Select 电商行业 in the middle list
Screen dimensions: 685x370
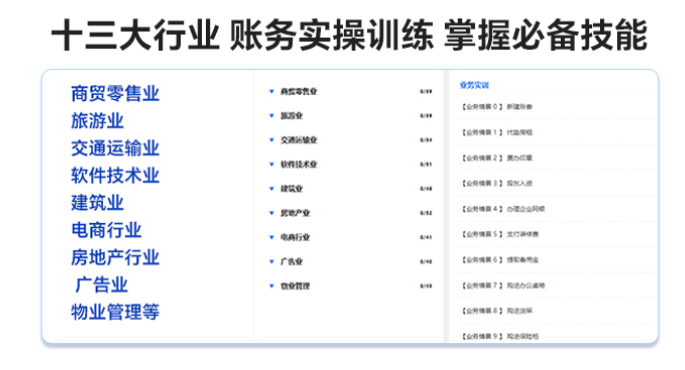tap(295, 237)
